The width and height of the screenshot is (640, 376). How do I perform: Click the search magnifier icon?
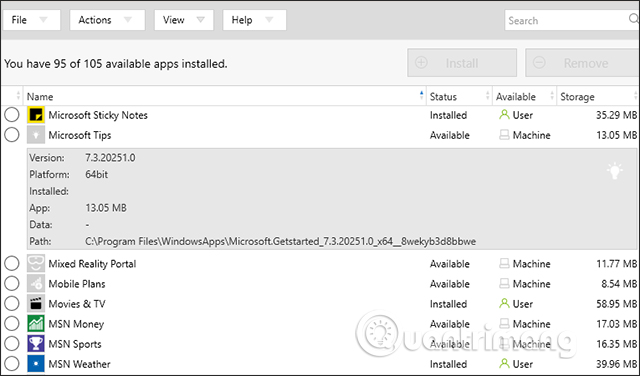[x=633, y=19]
